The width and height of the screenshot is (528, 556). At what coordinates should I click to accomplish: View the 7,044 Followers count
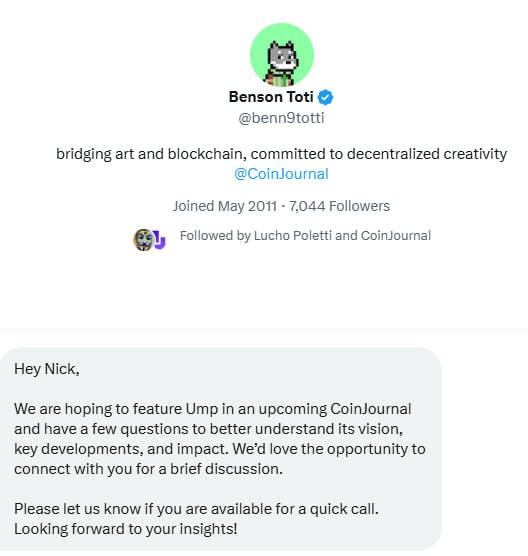click(x=339, y=206)
